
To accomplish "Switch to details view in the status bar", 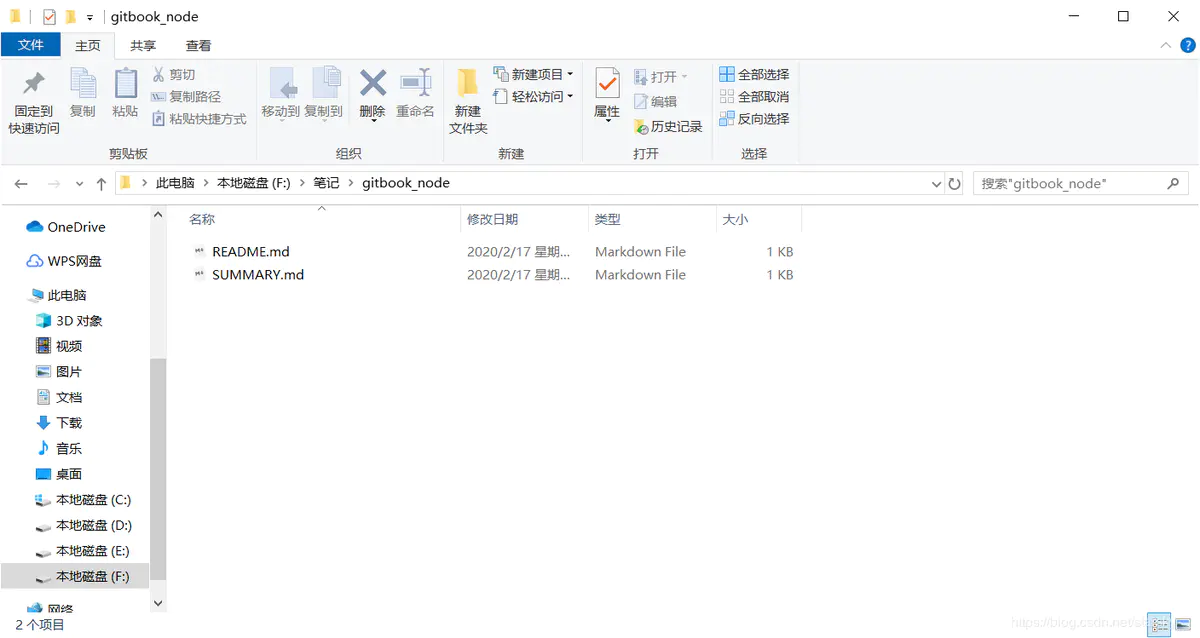I will pos(1159,624).
